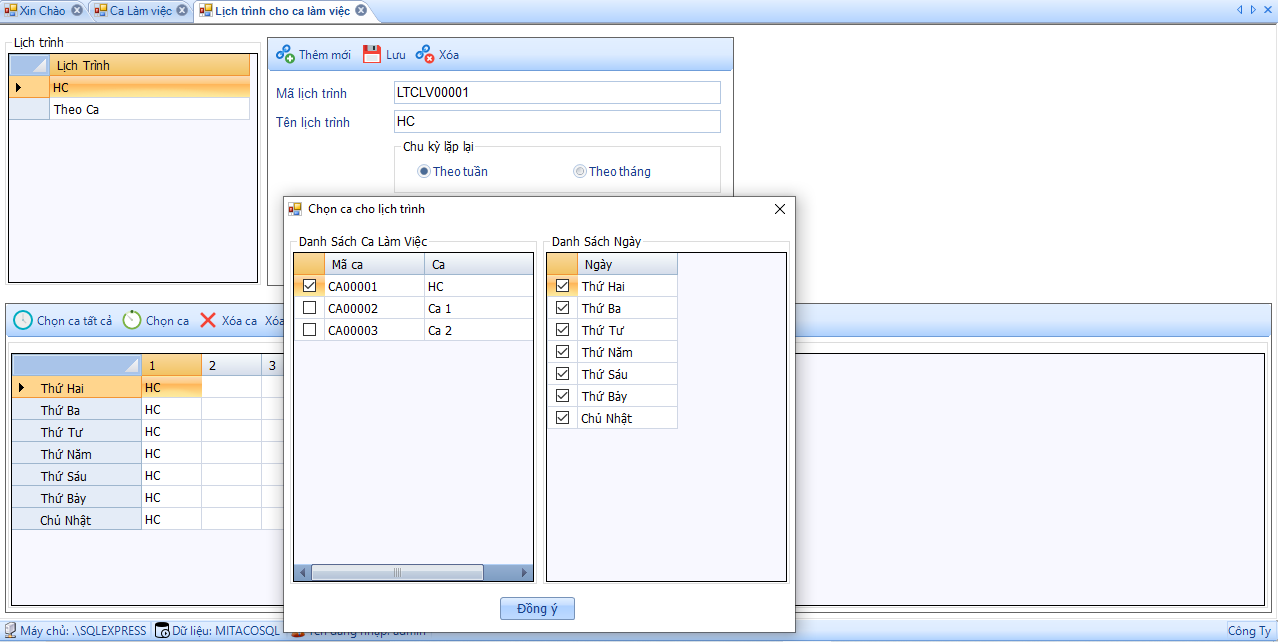
Task: Uncheck the Chủ Nhật day checkbox
Action: [562, 418]
